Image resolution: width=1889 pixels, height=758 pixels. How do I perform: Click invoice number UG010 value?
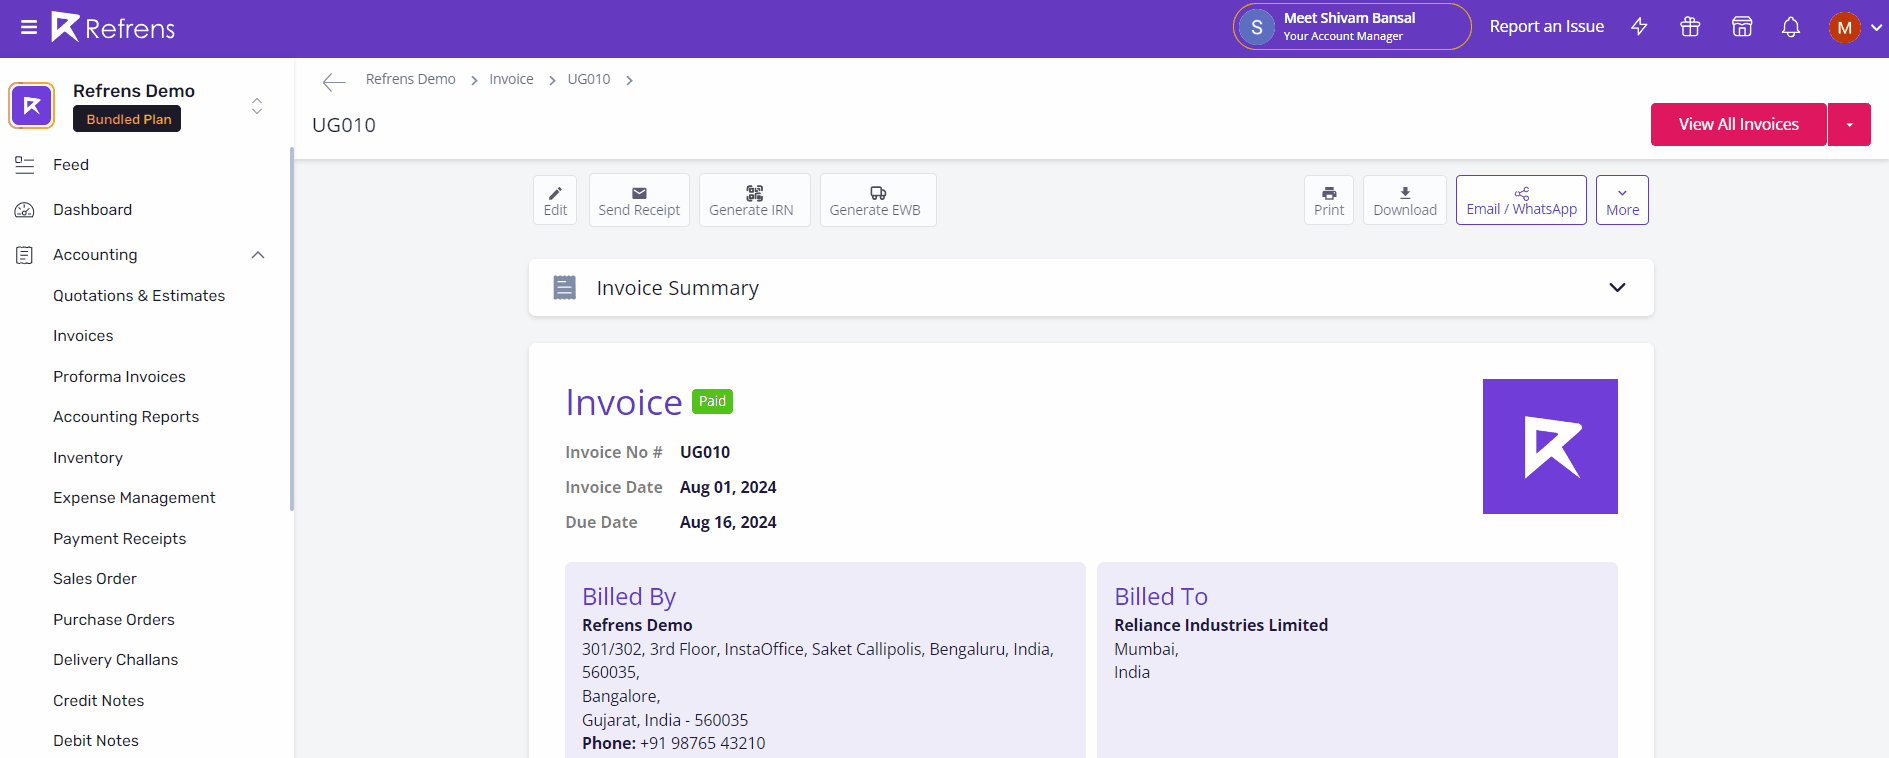tap(705, 452)
